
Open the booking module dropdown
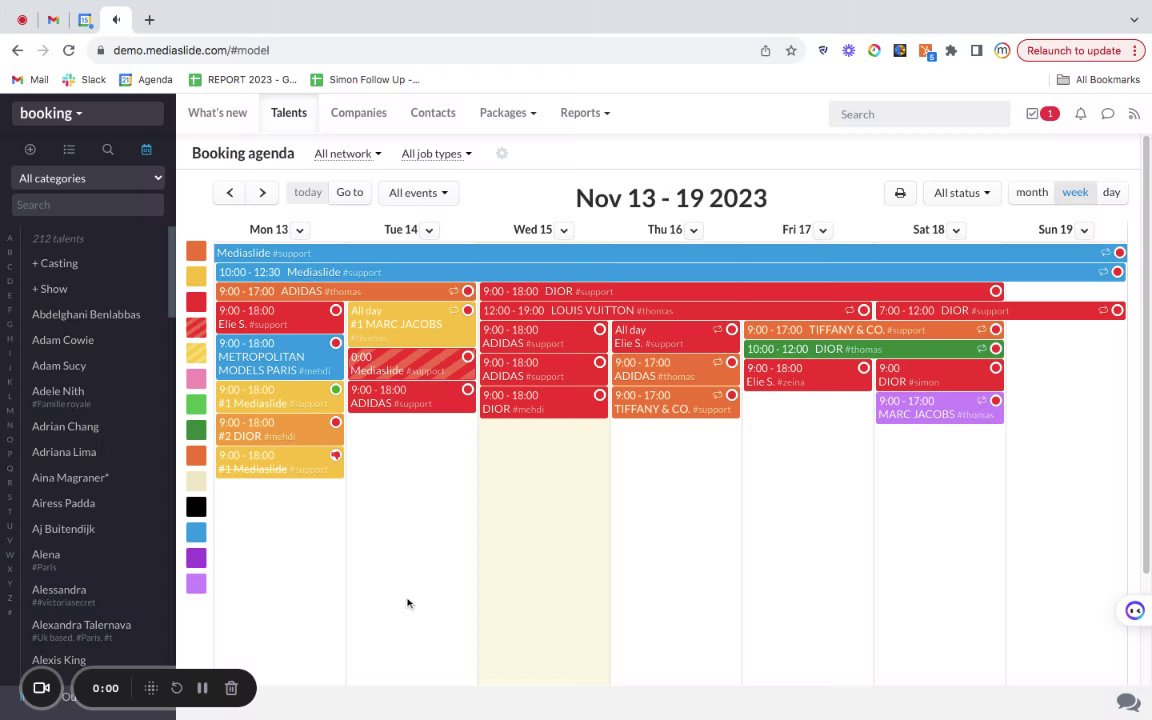(87, 113)
